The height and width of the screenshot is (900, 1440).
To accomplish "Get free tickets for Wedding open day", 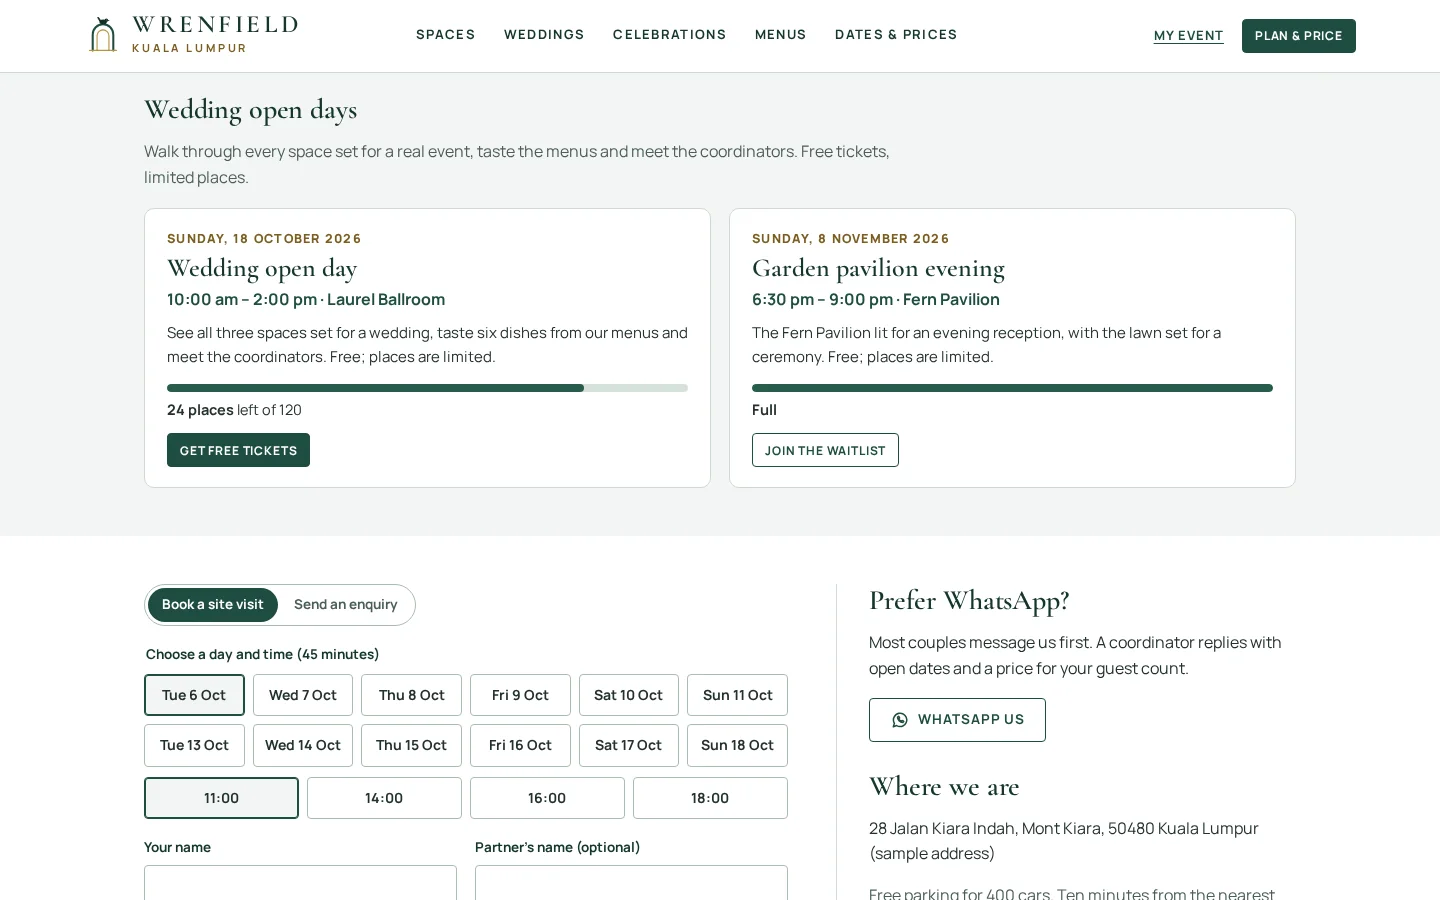I will pyautogui.click(x=238, y=450).
